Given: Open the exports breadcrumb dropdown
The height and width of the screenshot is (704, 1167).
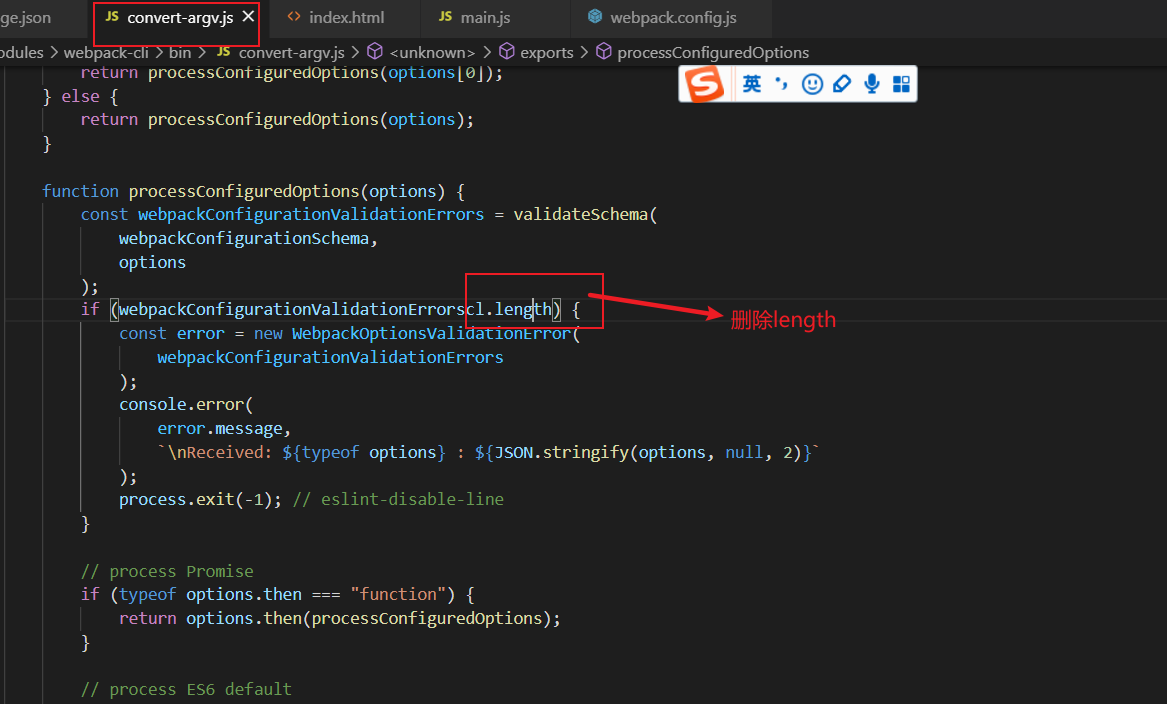Looking at the screenshot, I should tap(546, 52).
